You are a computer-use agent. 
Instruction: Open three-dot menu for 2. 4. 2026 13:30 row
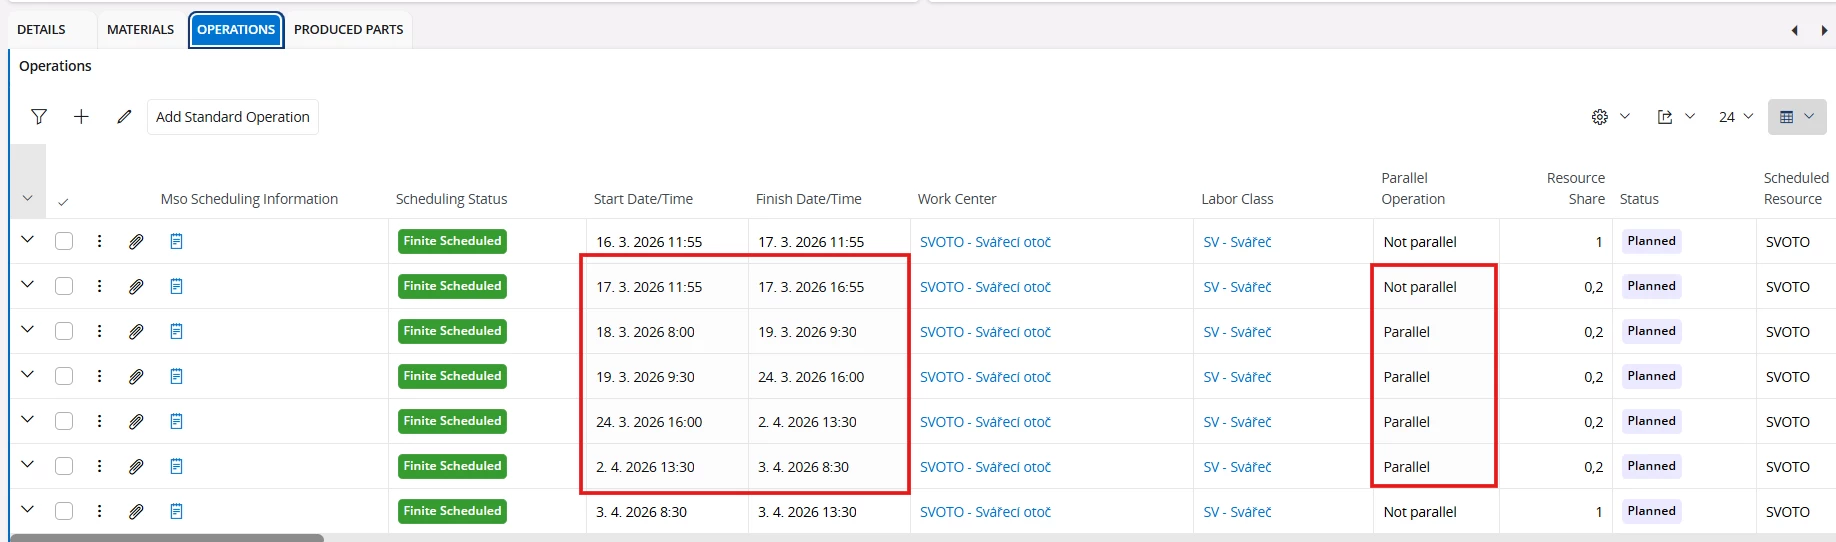pos(99,466)
